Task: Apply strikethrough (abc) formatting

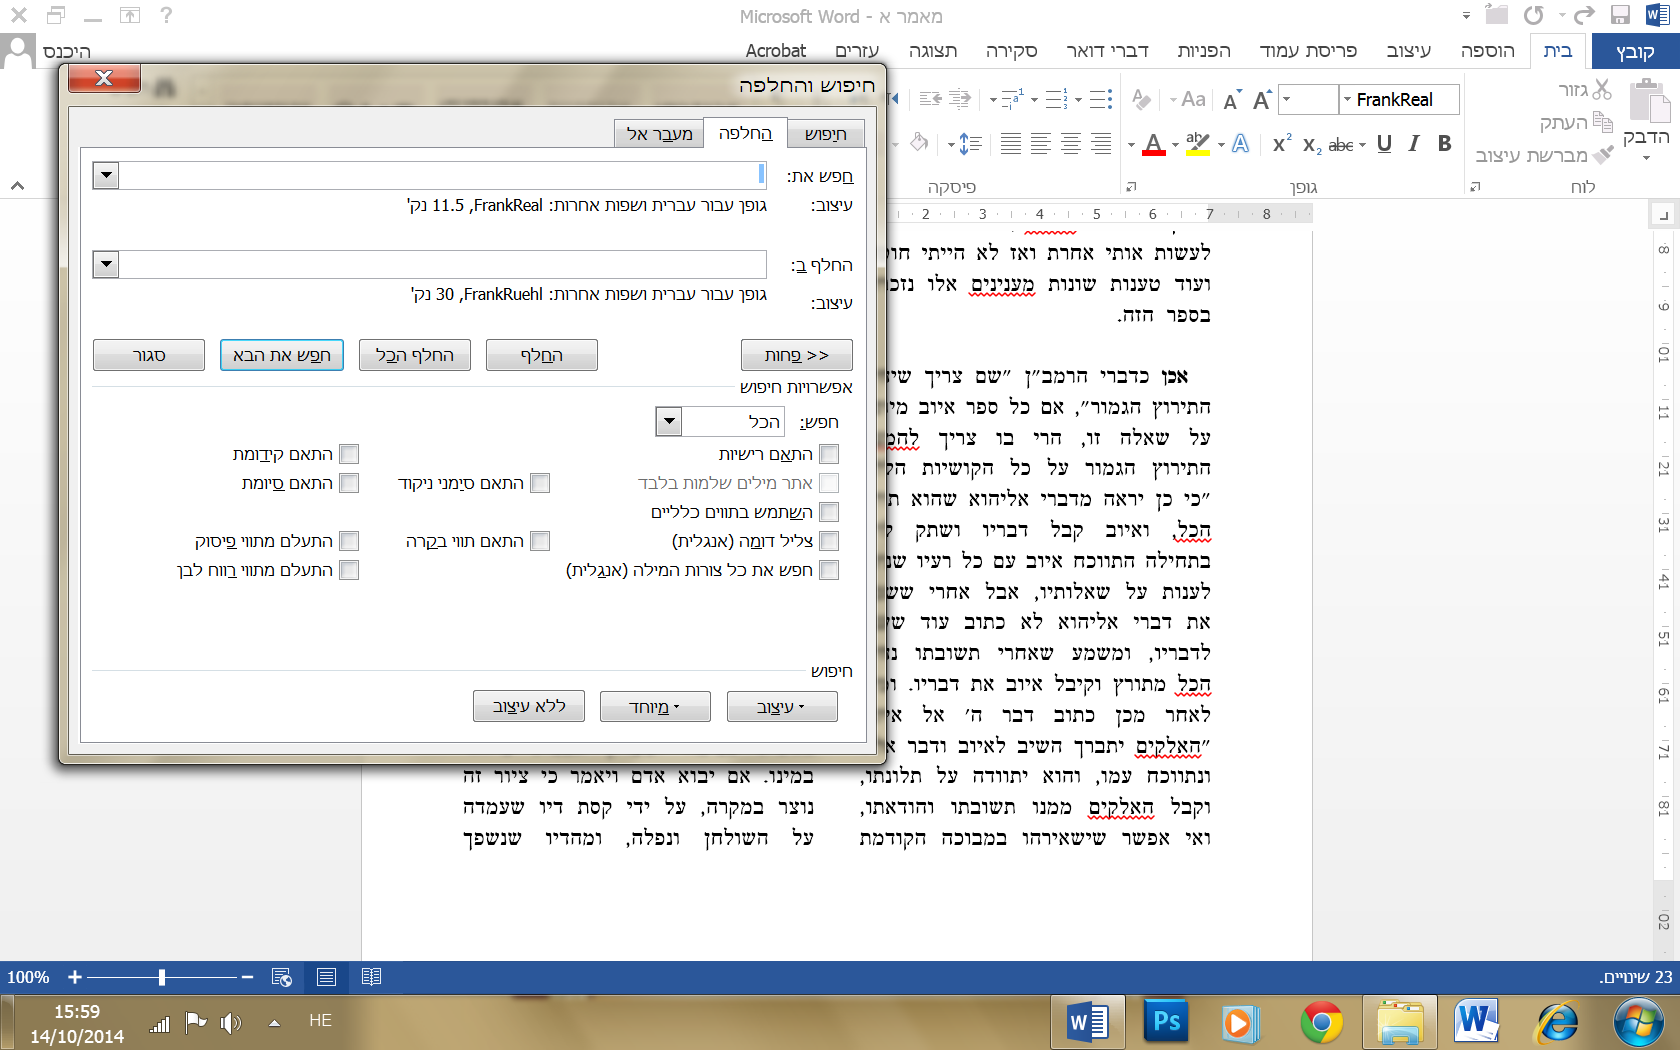Action: tap(1341, 145)
